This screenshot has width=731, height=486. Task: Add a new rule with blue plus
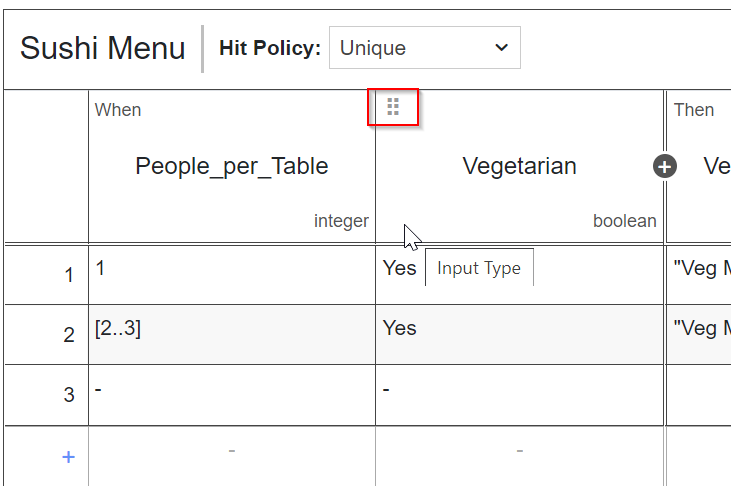68,457
